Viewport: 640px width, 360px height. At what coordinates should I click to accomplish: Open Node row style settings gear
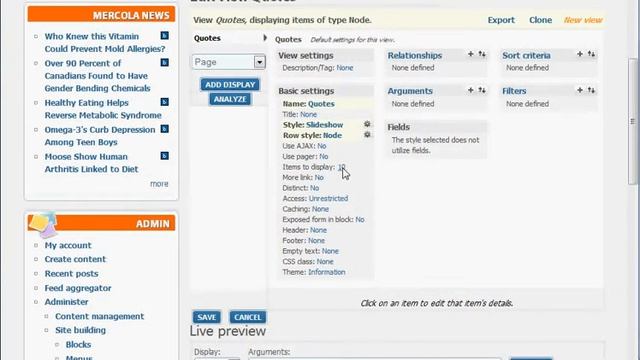(367, 134)
